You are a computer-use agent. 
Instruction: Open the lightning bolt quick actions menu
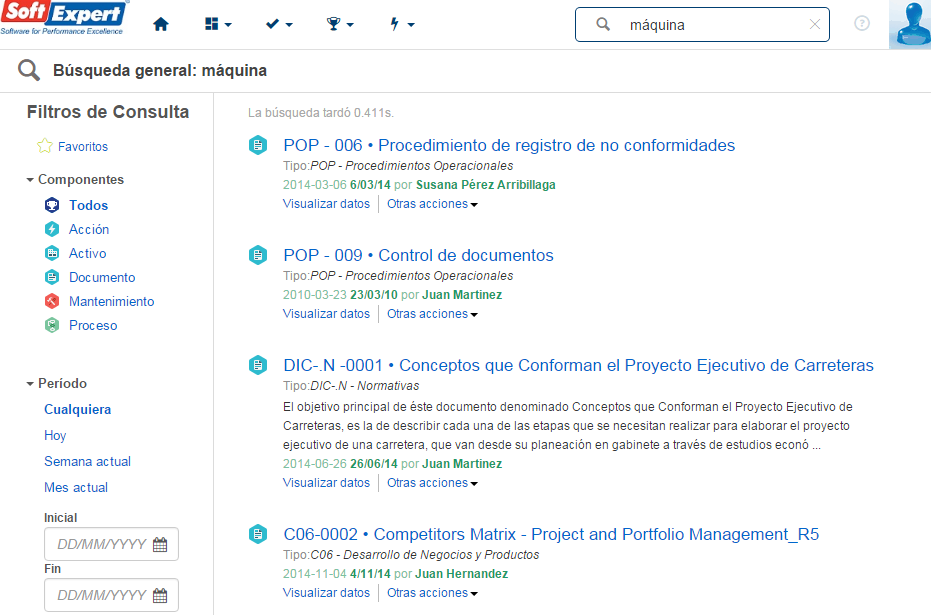pyautogui.click(x=401, y=24)
